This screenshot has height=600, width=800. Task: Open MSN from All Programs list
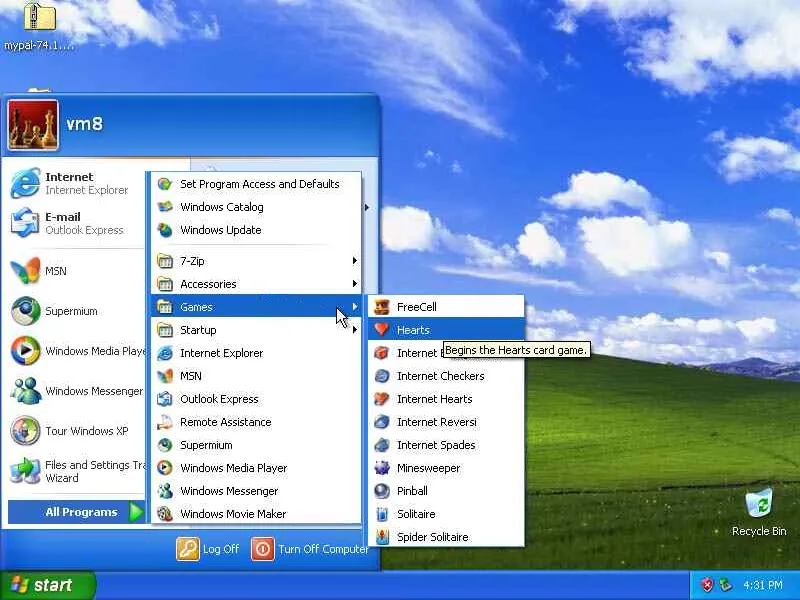click(x=256, y=376)
